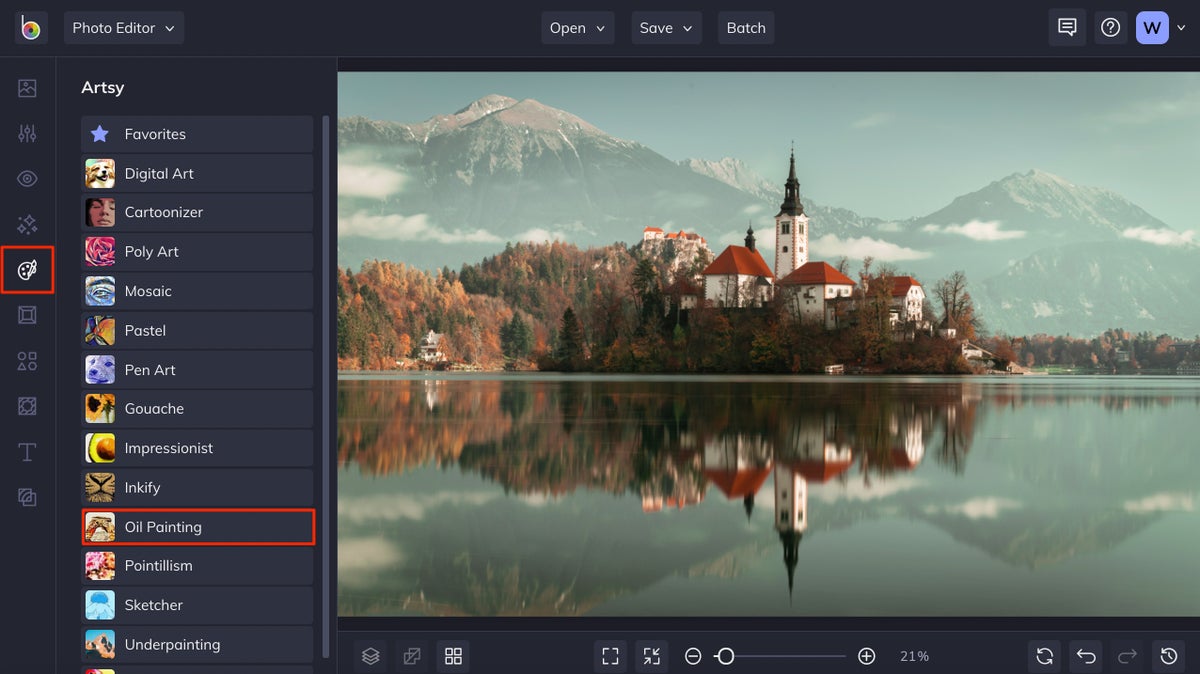Open the Edit sliders sidebar icon
The image size is (1200, 674).
(x=27, y=133)
